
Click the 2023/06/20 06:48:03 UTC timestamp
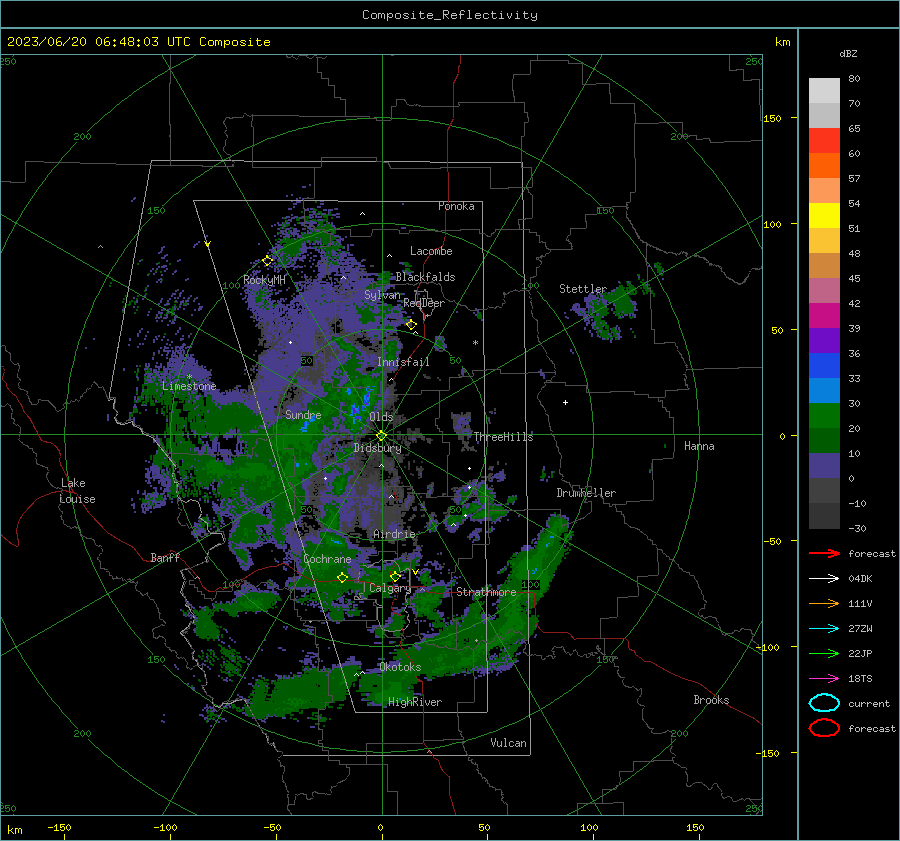click(x=138, y=42)
